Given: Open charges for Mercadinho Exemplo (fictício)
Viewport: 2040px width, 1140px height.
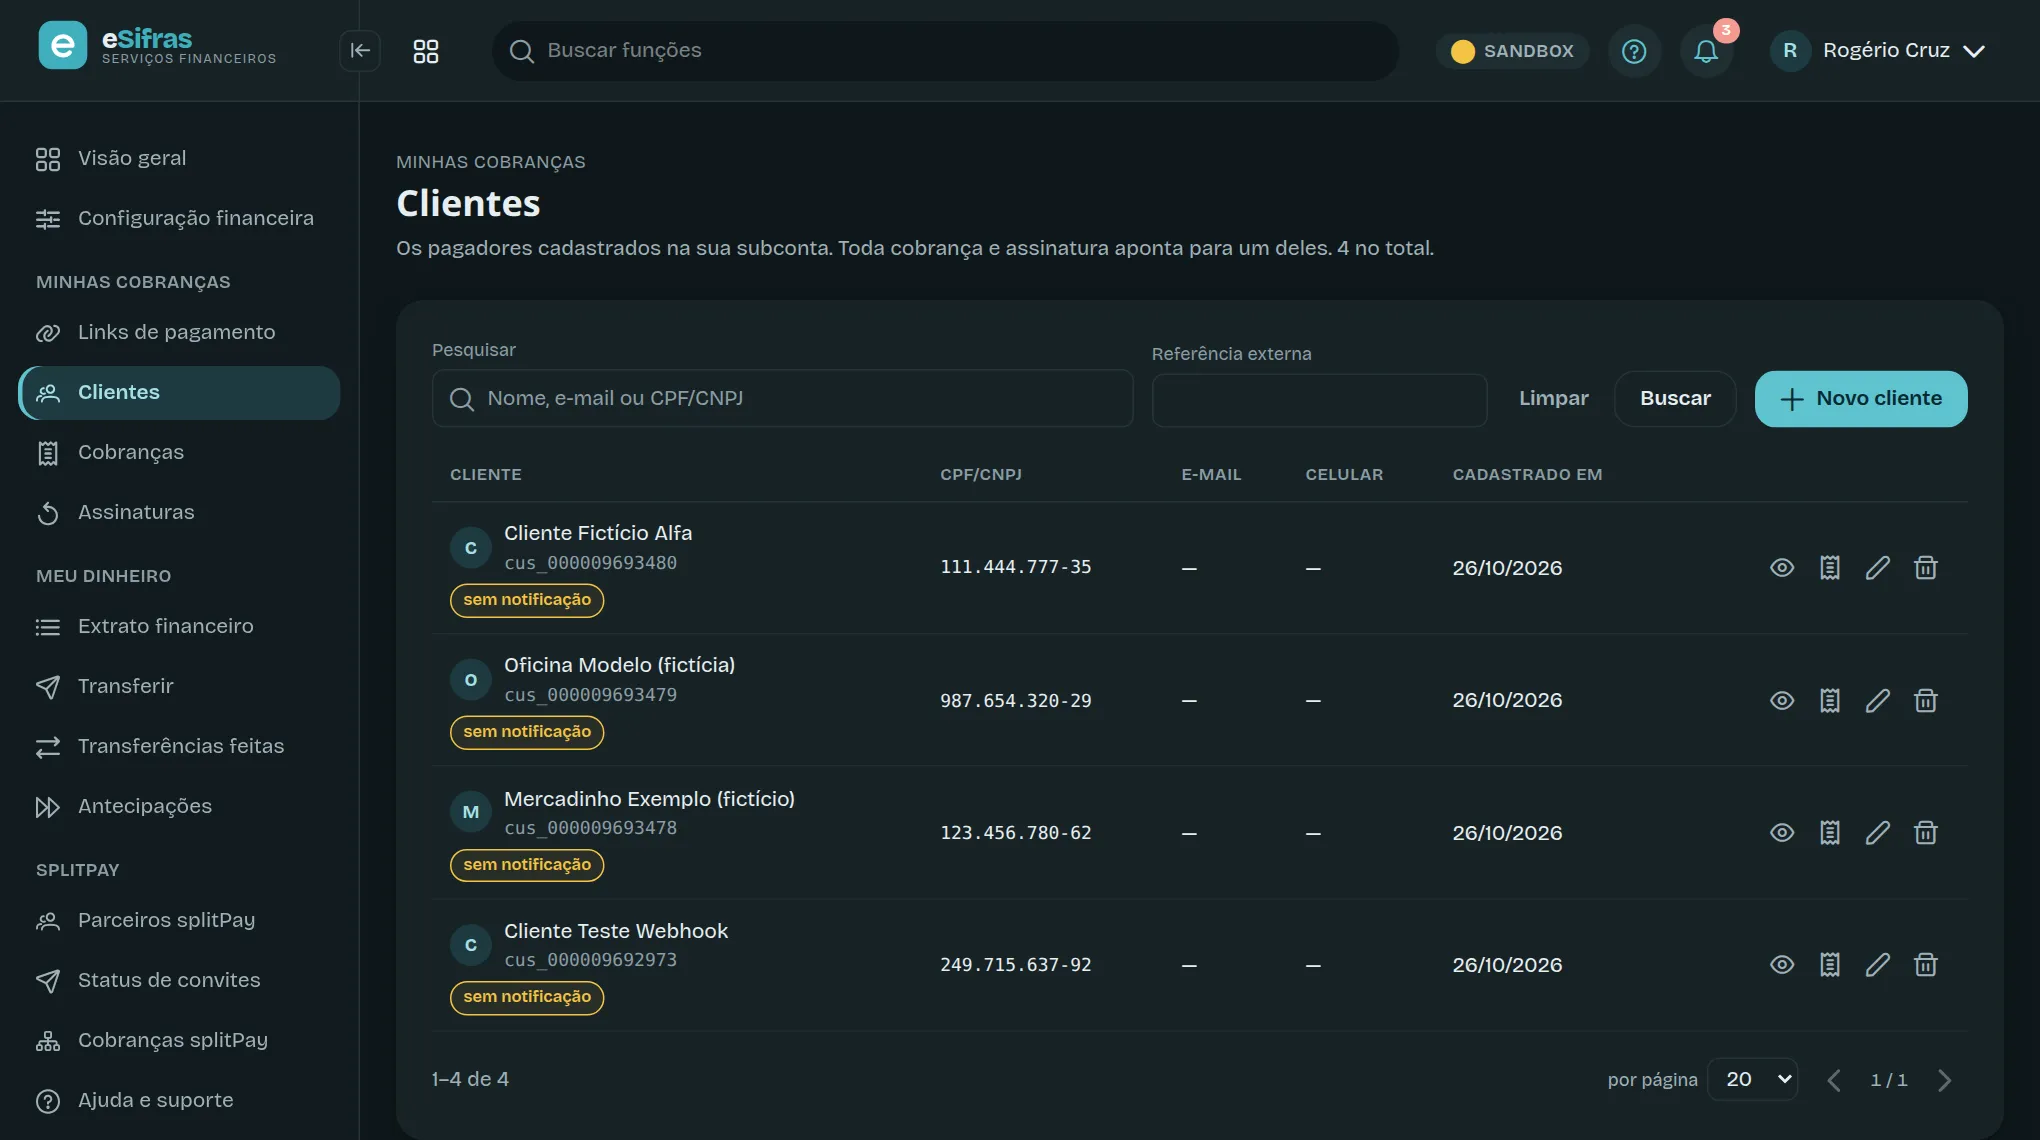Looking at the screenshot, I should 1830,833.
